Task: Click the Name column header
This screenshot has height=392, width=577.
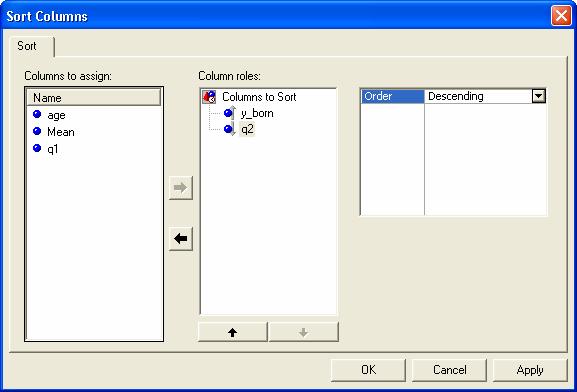Action: (x=94, y=98)
